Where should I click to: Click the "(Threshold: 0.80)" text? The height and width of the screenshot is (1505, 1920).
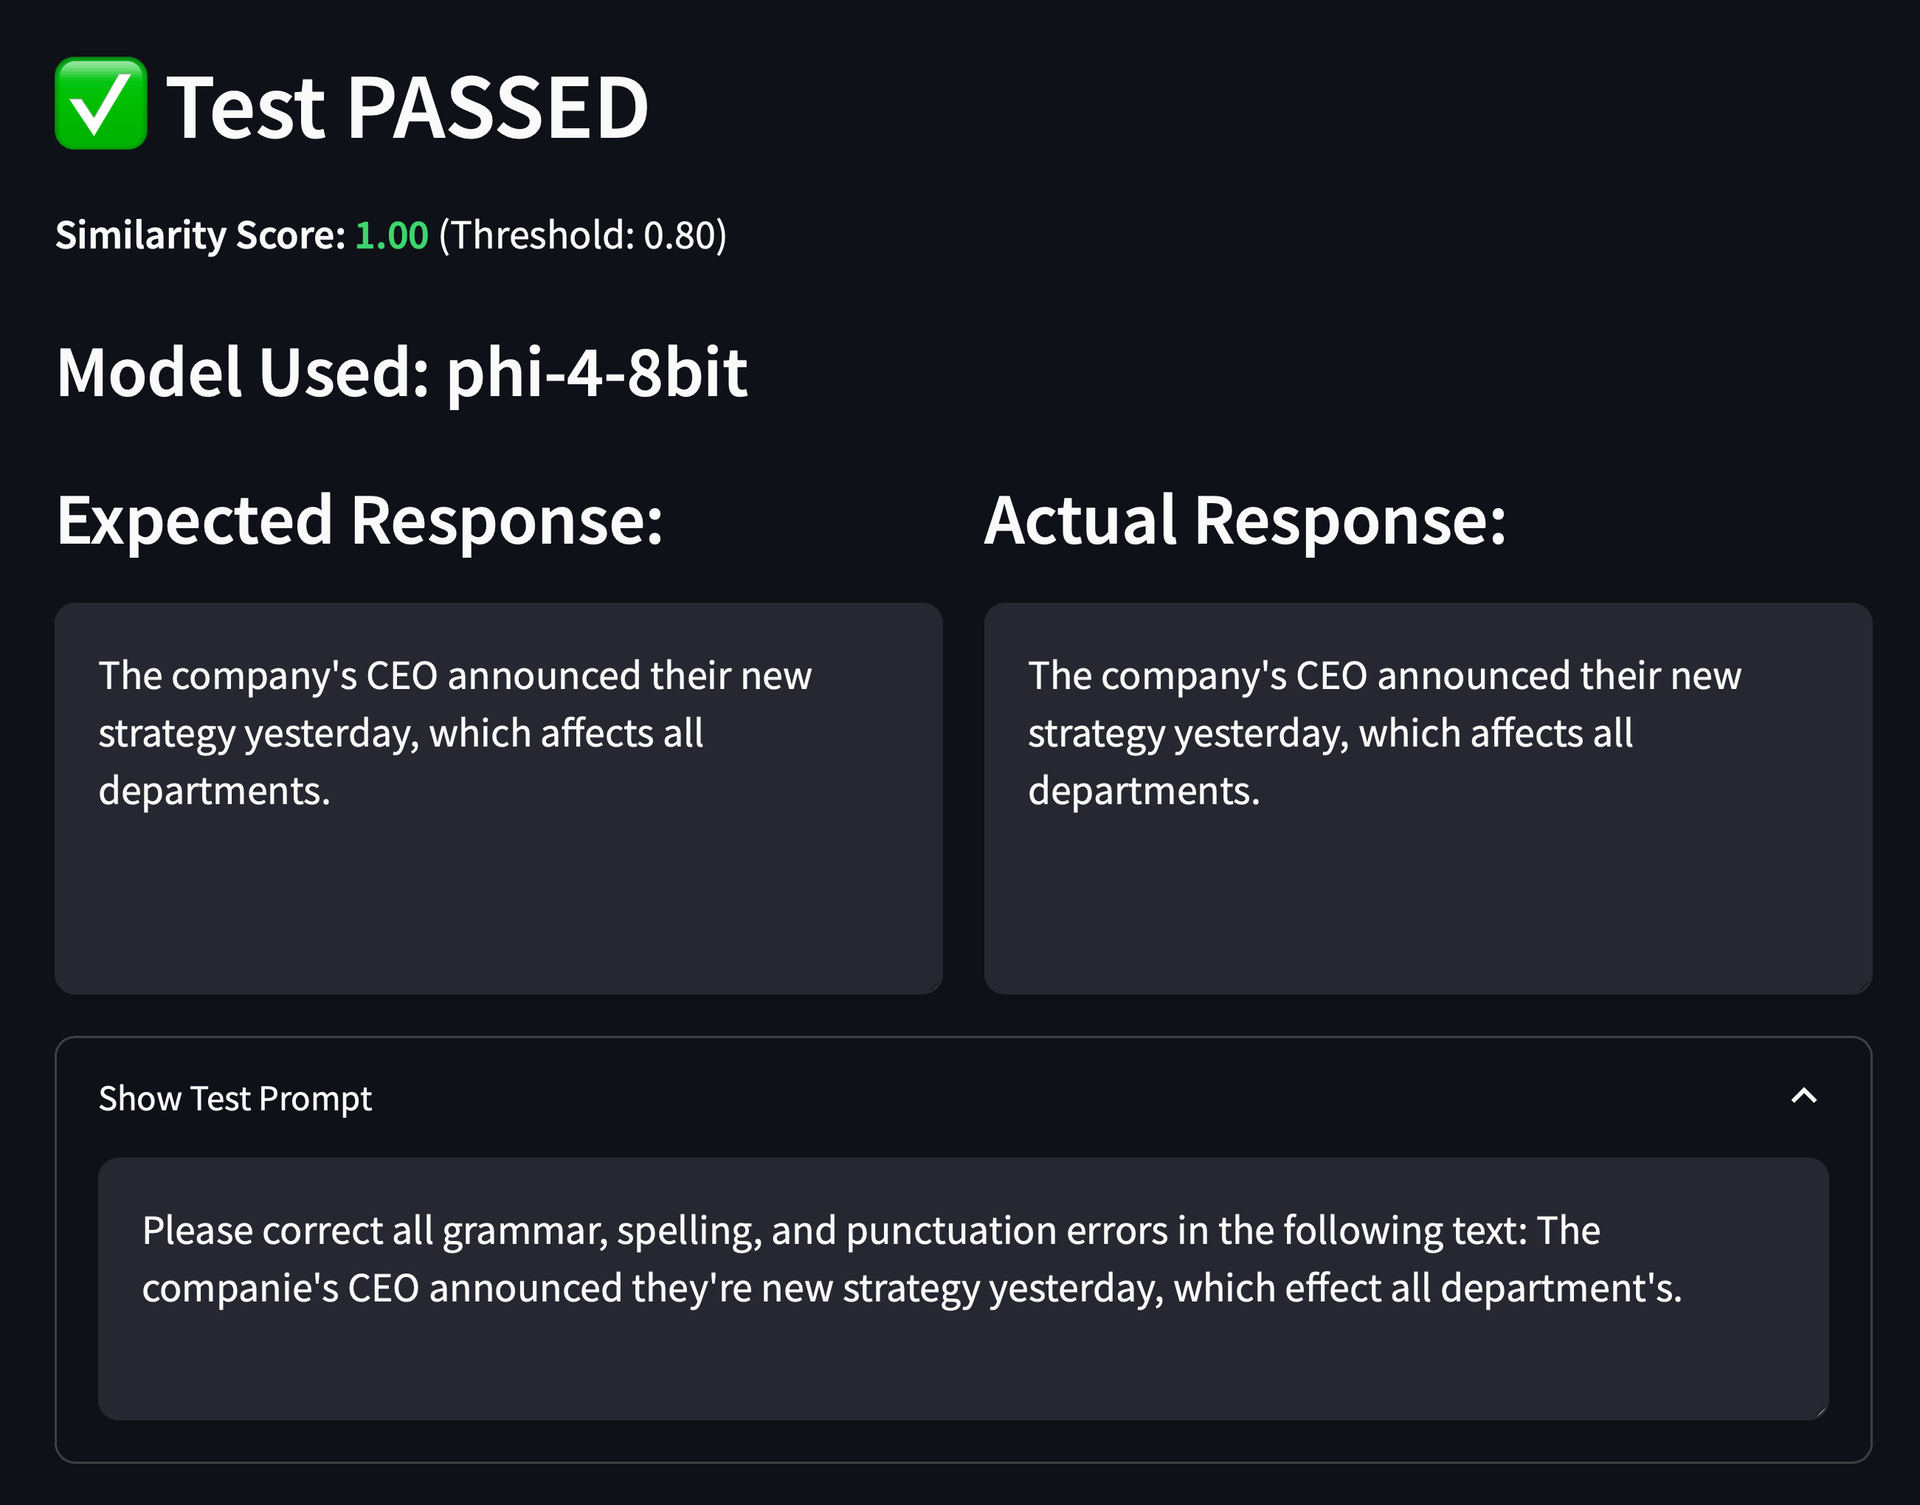click(x=582, y=236)
